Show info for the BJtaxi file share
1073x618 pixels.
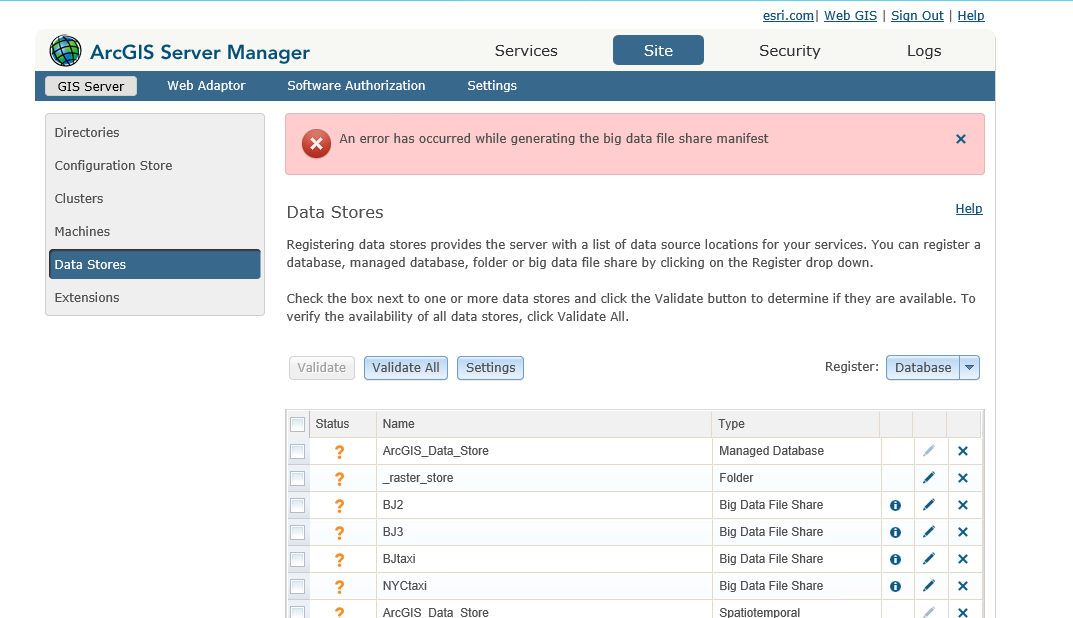[895, 560]
